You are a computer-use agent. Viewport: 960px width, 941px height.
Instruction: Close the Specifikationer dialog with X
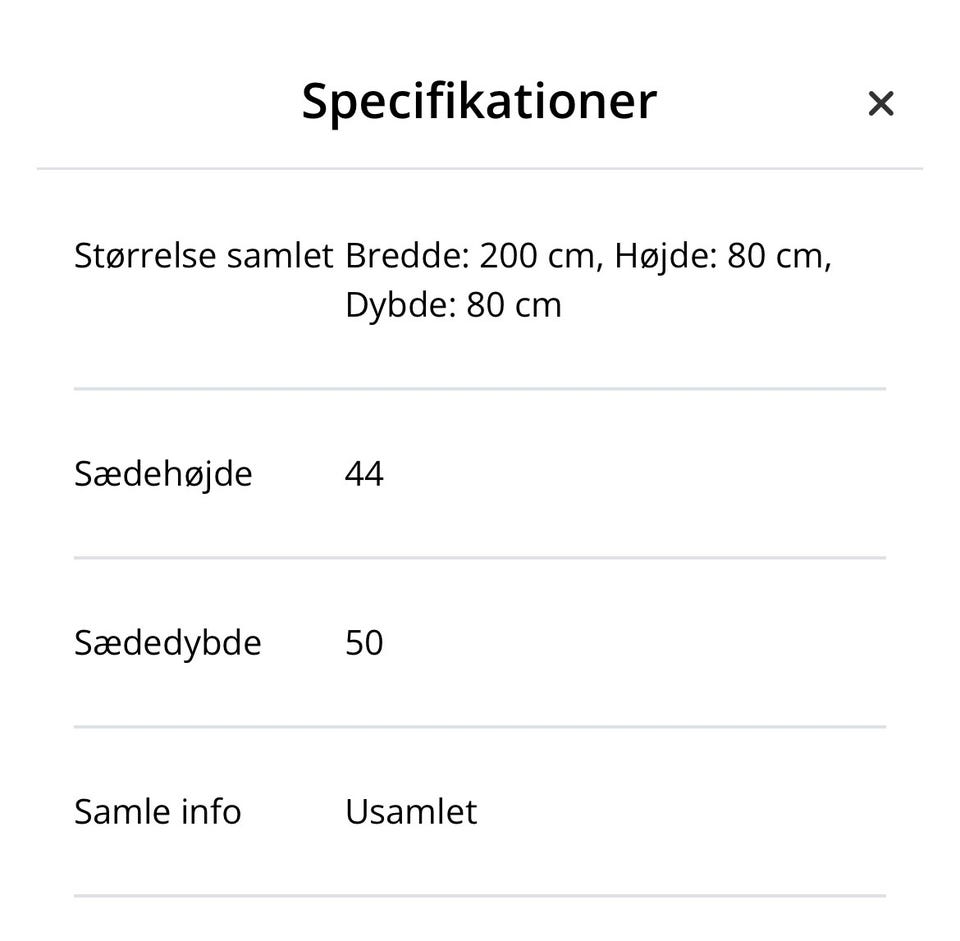880,103
